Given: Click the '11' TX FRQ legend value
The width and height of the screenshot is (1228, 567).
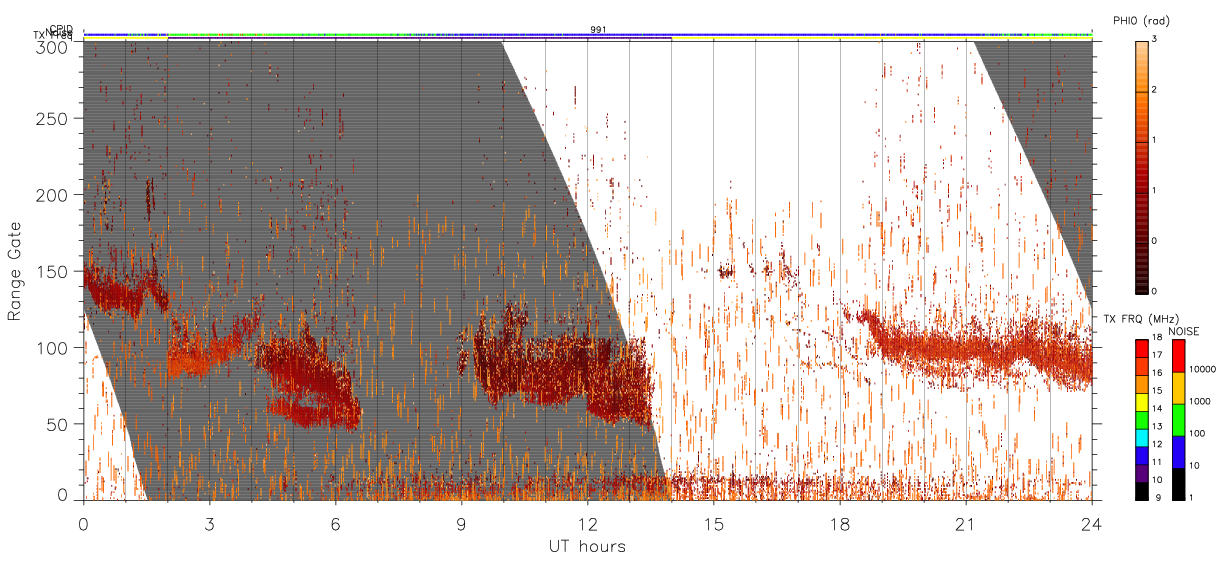Looking at the screenshot, I should pos(1158,463).
